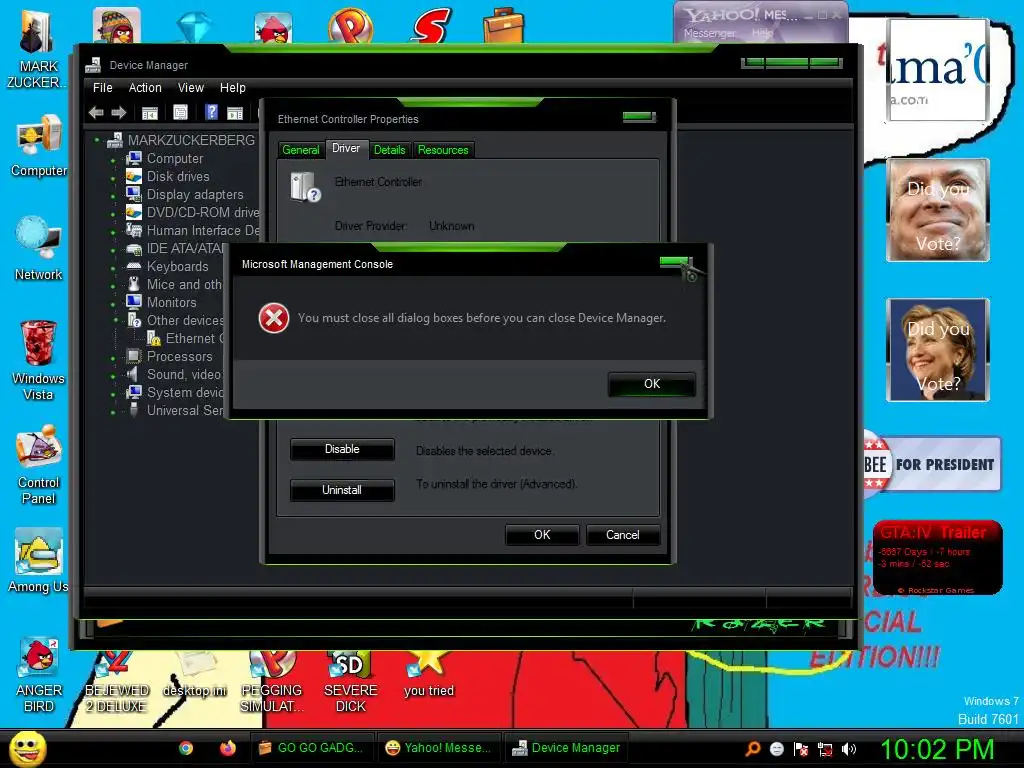
Task: Select the Universal Serial tree row
Action: [x=175, y=411]
